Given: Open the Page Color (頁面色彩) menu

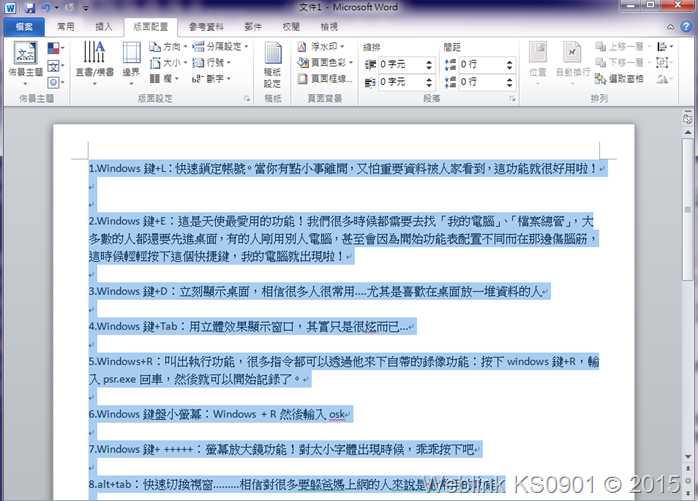Looking at the screenshot, I should point(325,63).
